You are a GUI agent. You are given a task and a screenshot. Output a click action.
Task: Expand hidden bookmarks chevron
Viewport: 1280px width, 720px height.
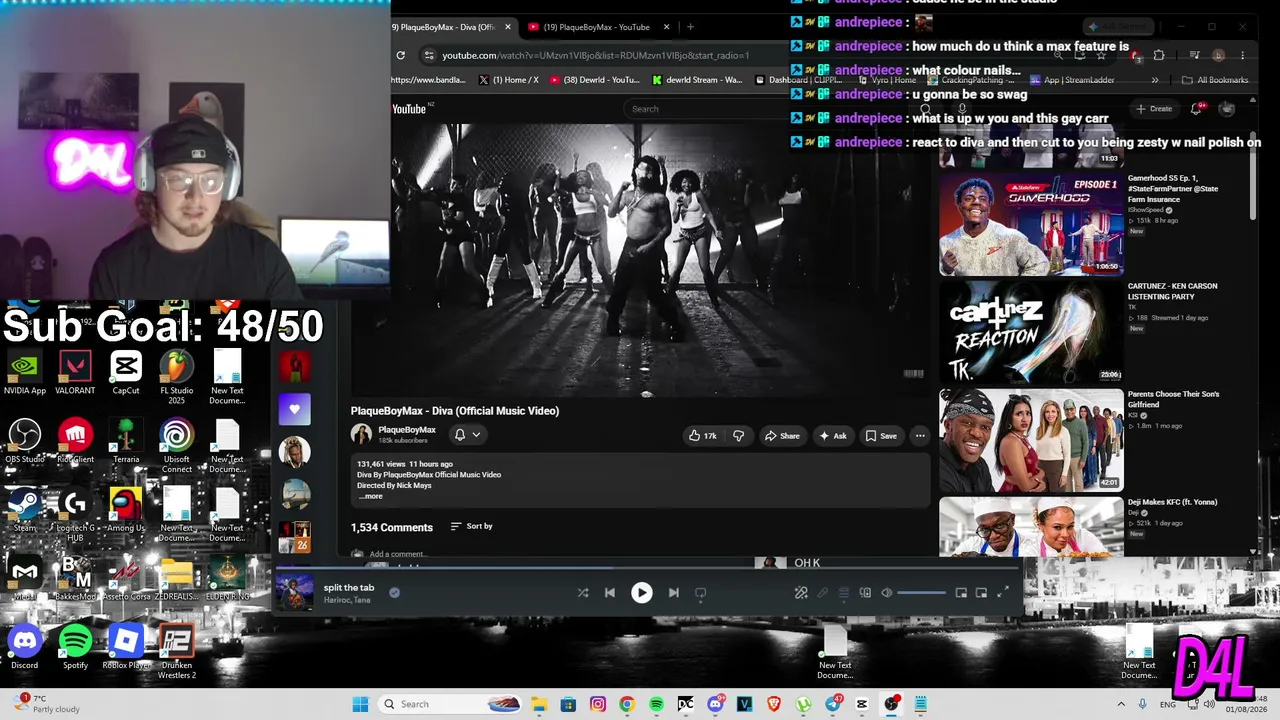point(1155,80)
